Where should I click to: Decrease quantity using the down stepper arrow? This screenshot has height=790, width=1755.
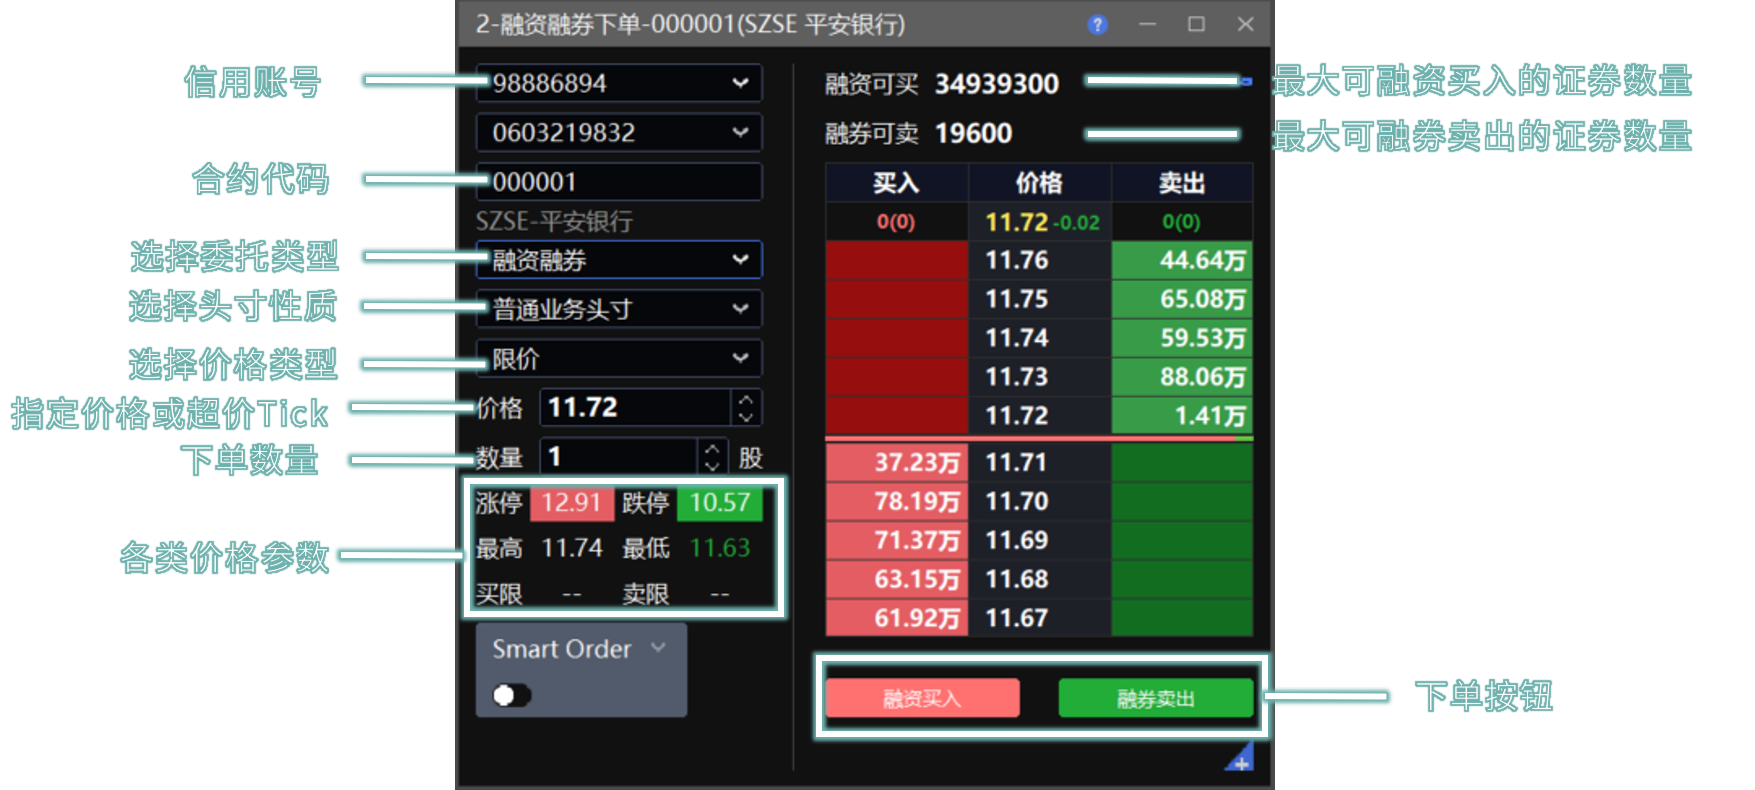[x=712, y=466]
